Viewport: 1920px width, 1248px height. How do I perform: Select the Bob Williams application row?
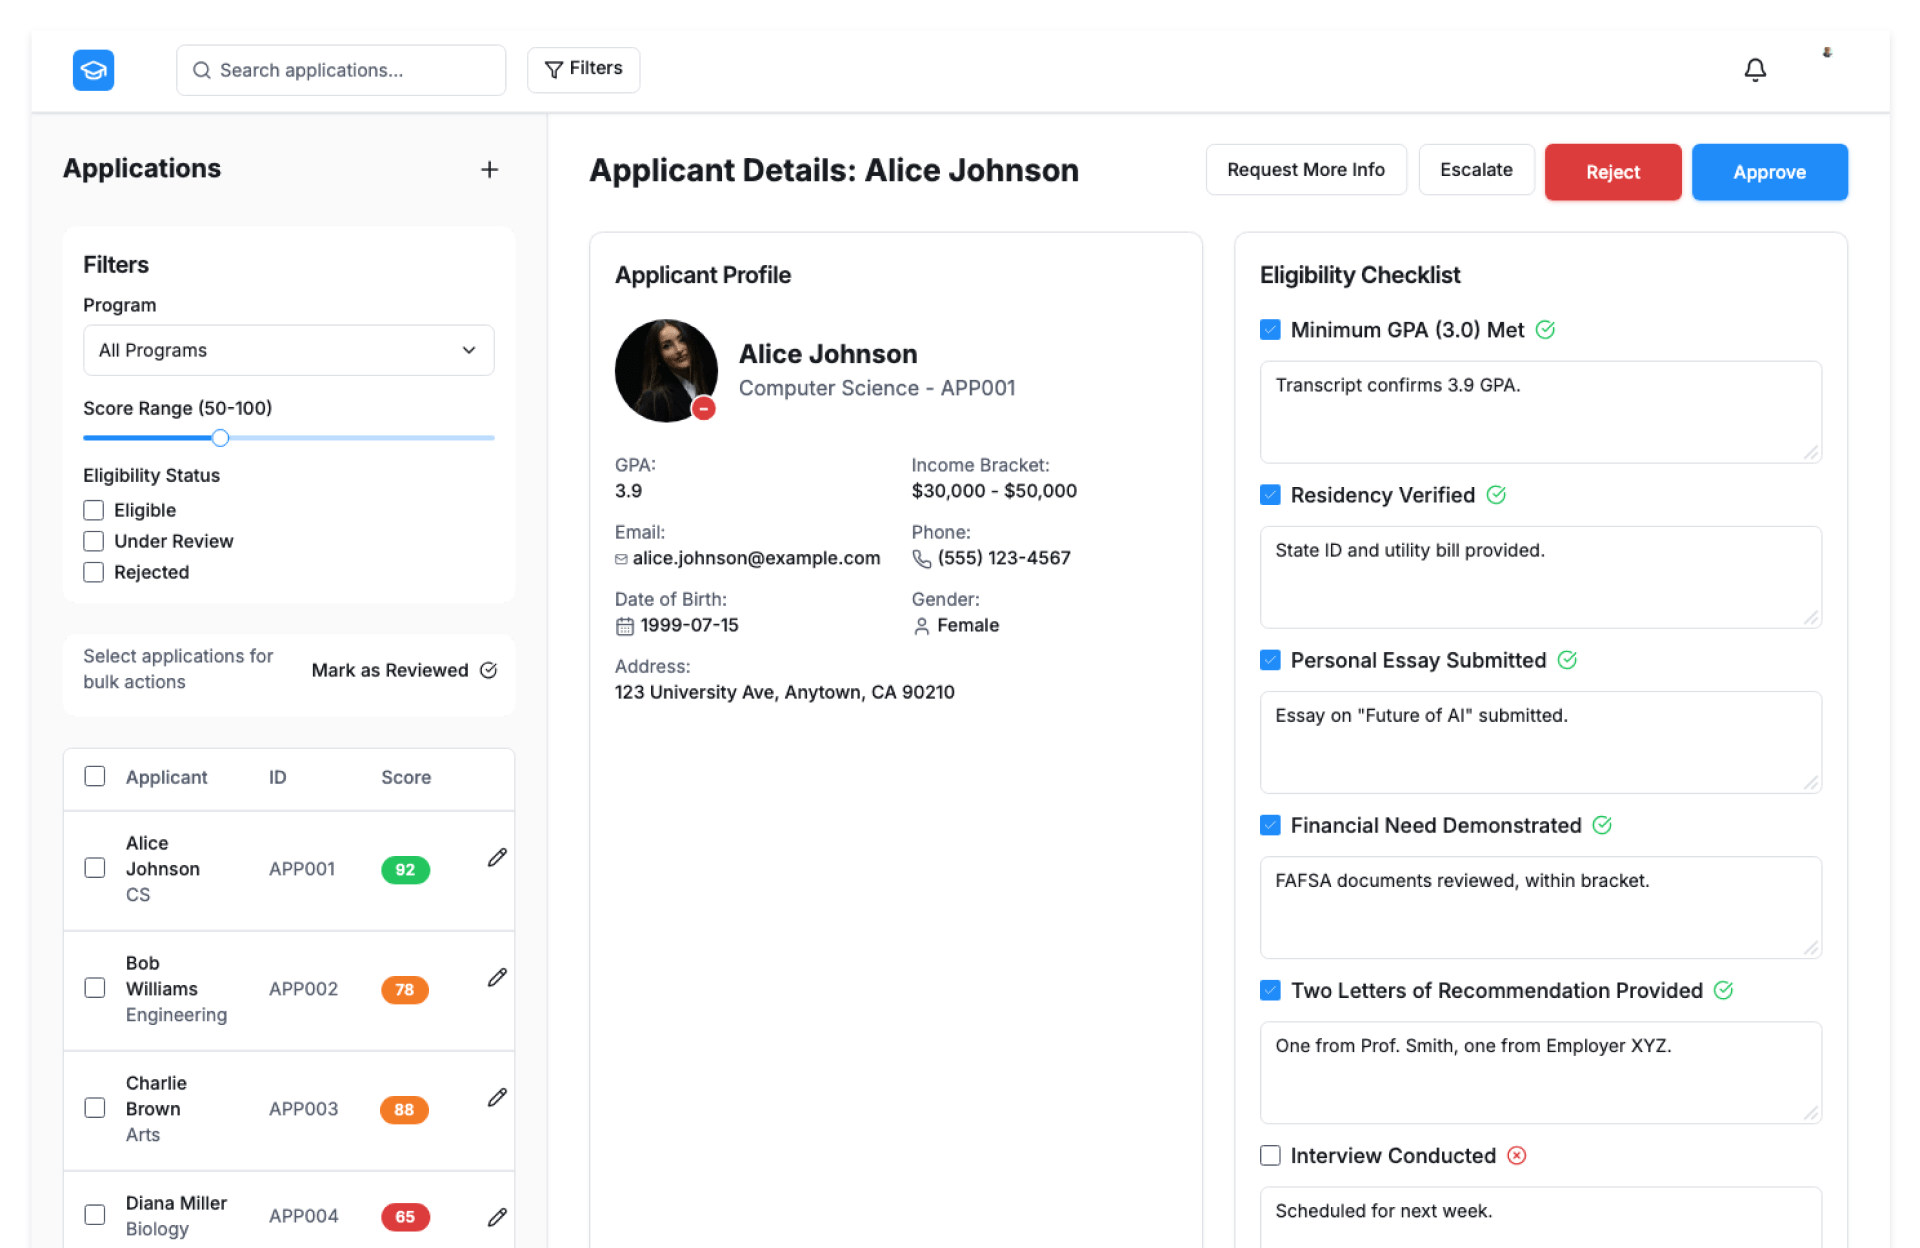95,988
